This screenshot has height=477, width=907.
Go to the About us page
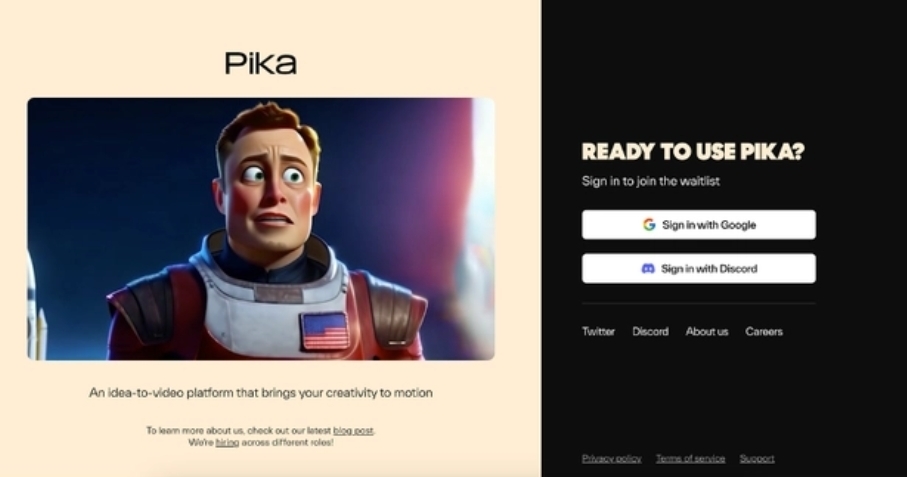(x=707, y=331)
